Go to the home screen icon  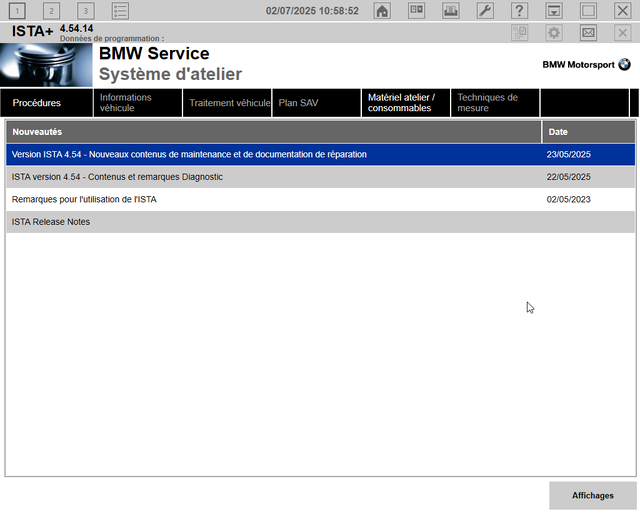coord(382,11)
